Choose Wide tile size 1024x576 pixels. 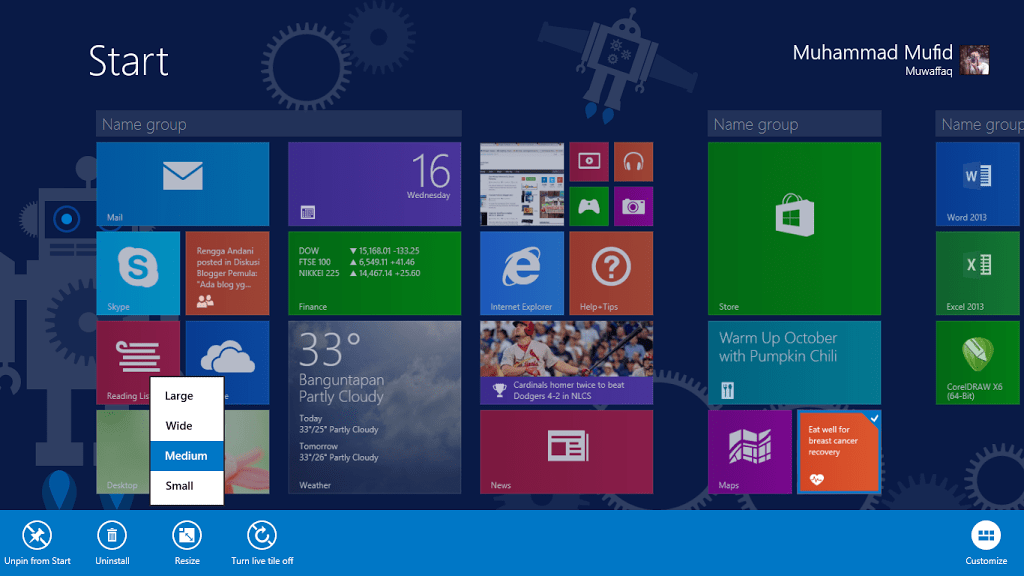[187, 426]
